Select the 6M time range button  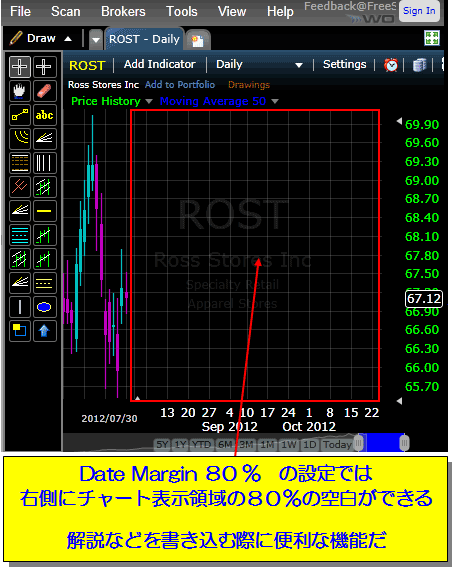pyautogui.click(x=225, y=445)
